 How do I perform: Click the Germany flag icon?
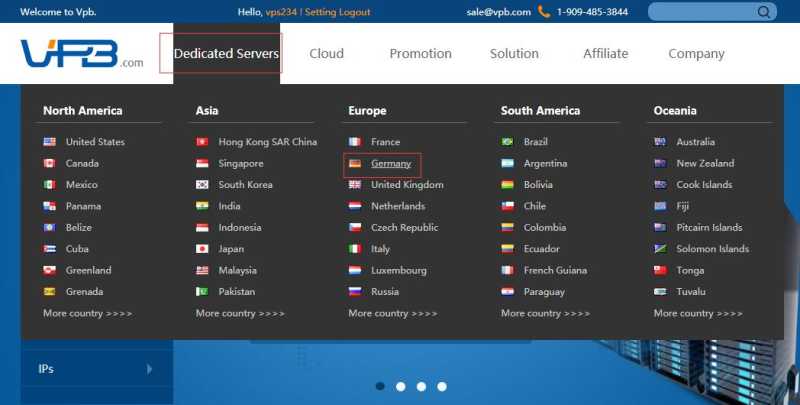355,163
